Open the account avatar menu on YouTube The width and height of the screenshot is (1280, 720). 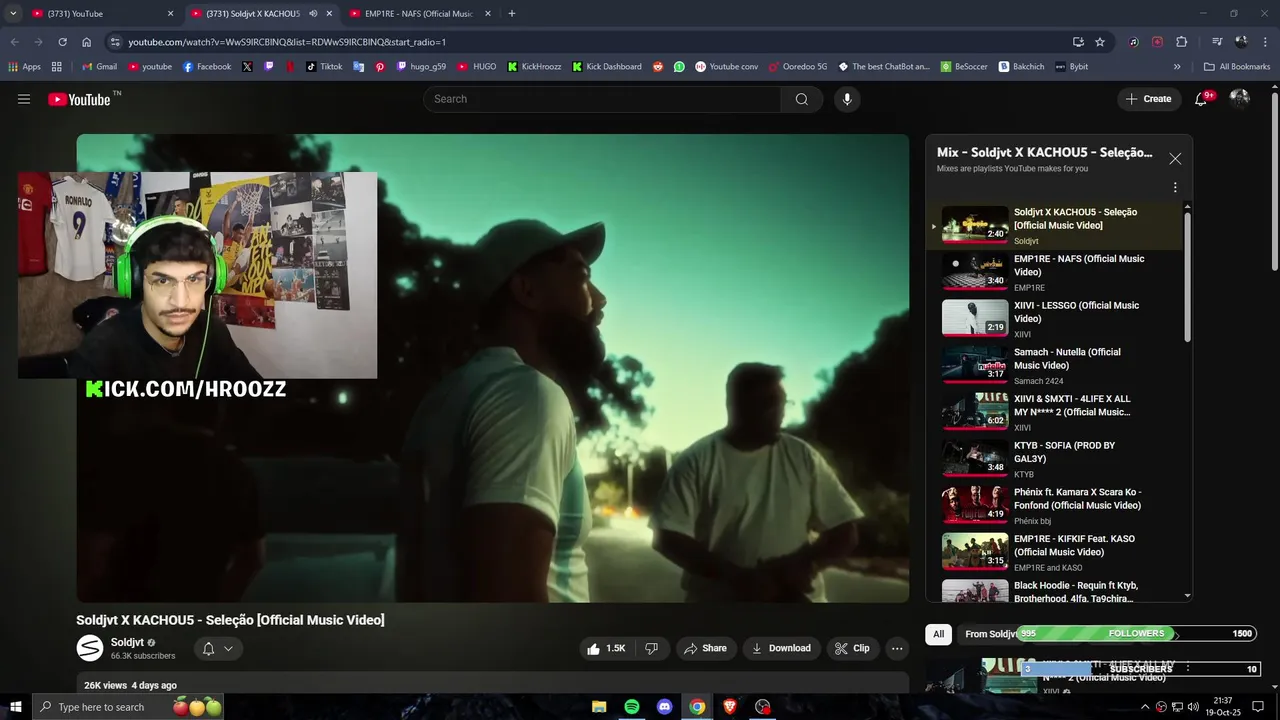(1240, 98)
